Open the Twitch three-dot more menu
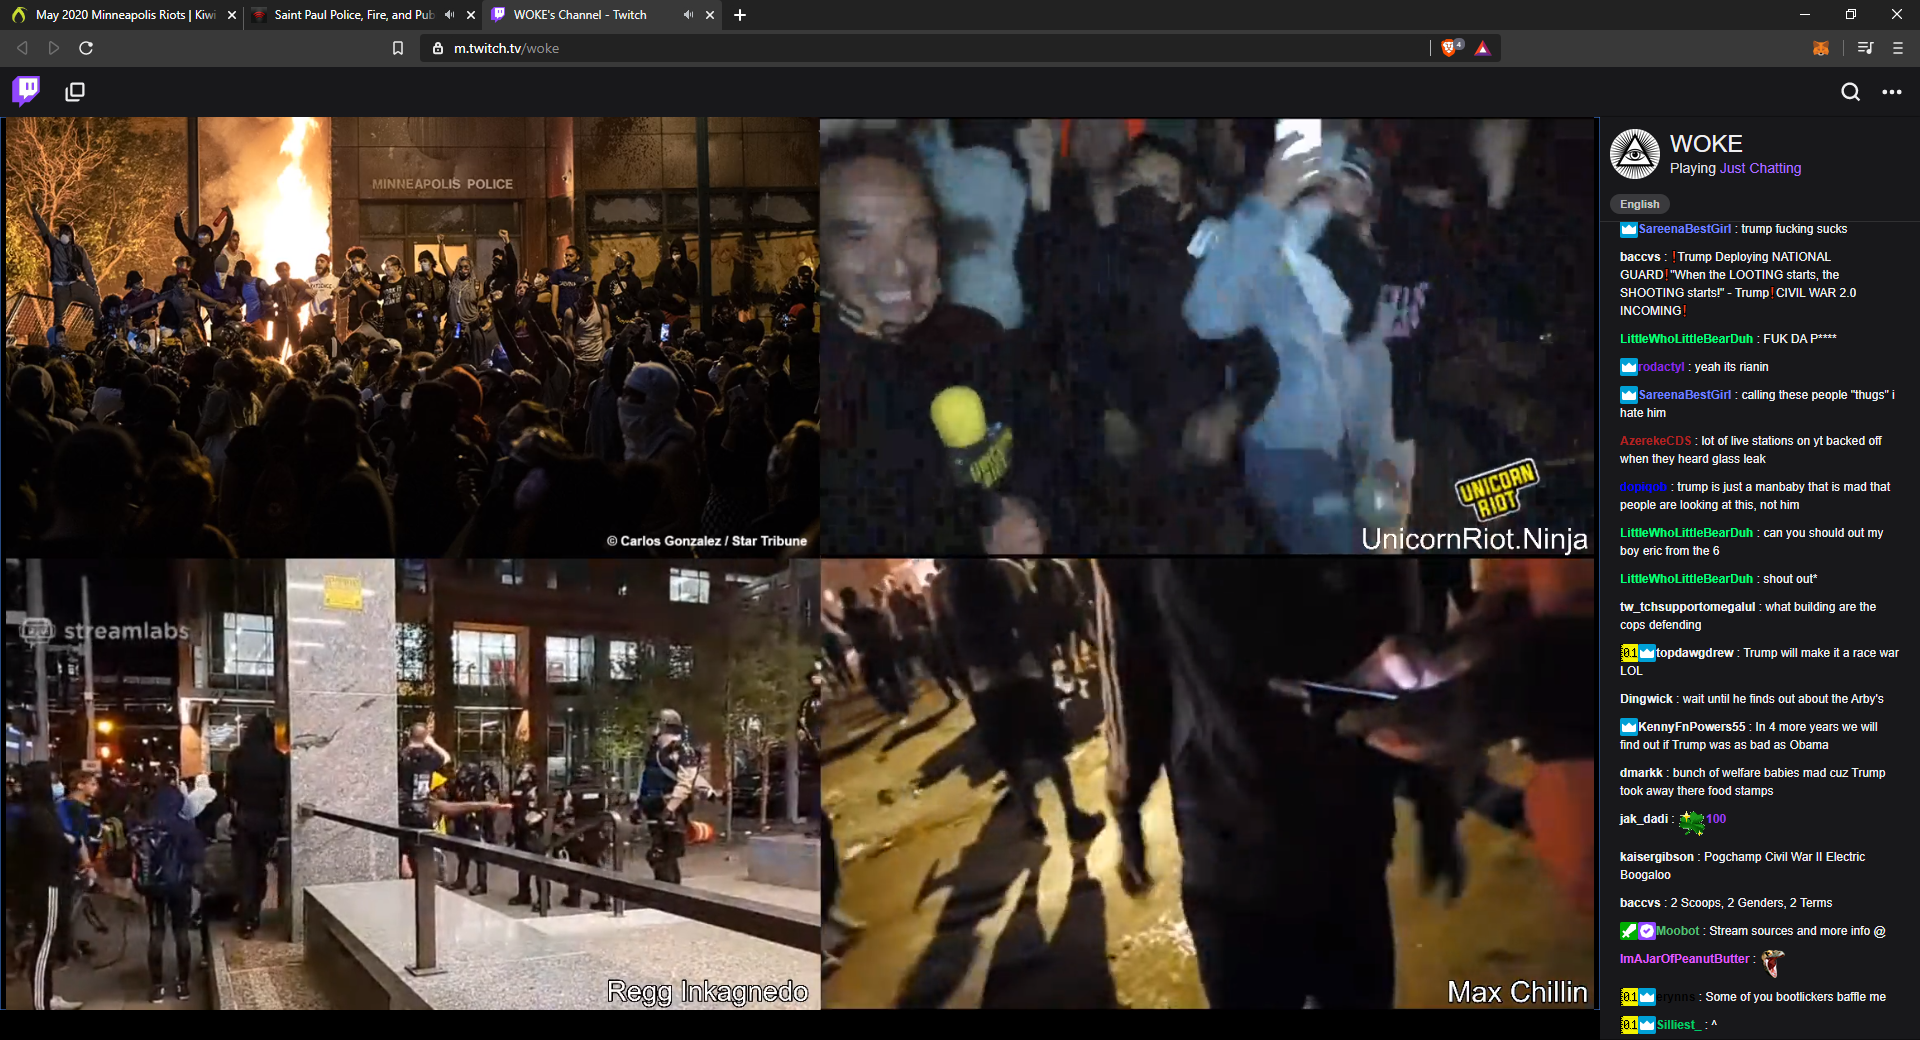Image resolution: width=1920 pixels, height=1040 pixels. [1892, 92]
